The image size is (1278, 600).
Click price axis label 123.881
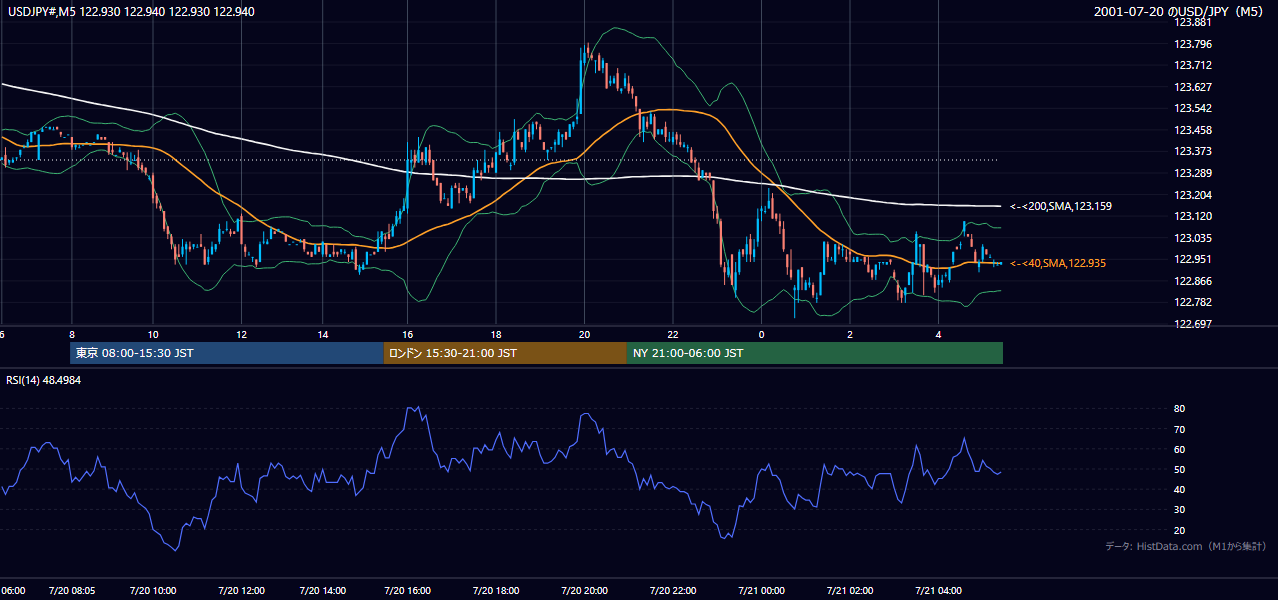tap(1192, 22)
